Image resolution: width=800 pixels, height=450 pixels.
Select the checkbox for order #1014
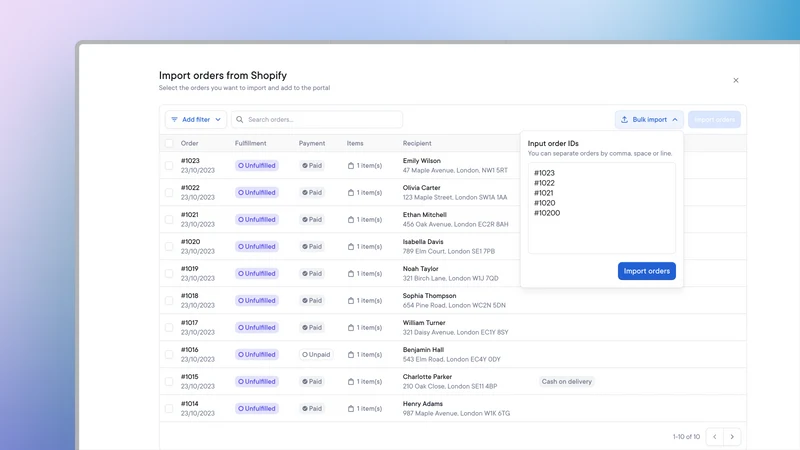pos(169,409)
